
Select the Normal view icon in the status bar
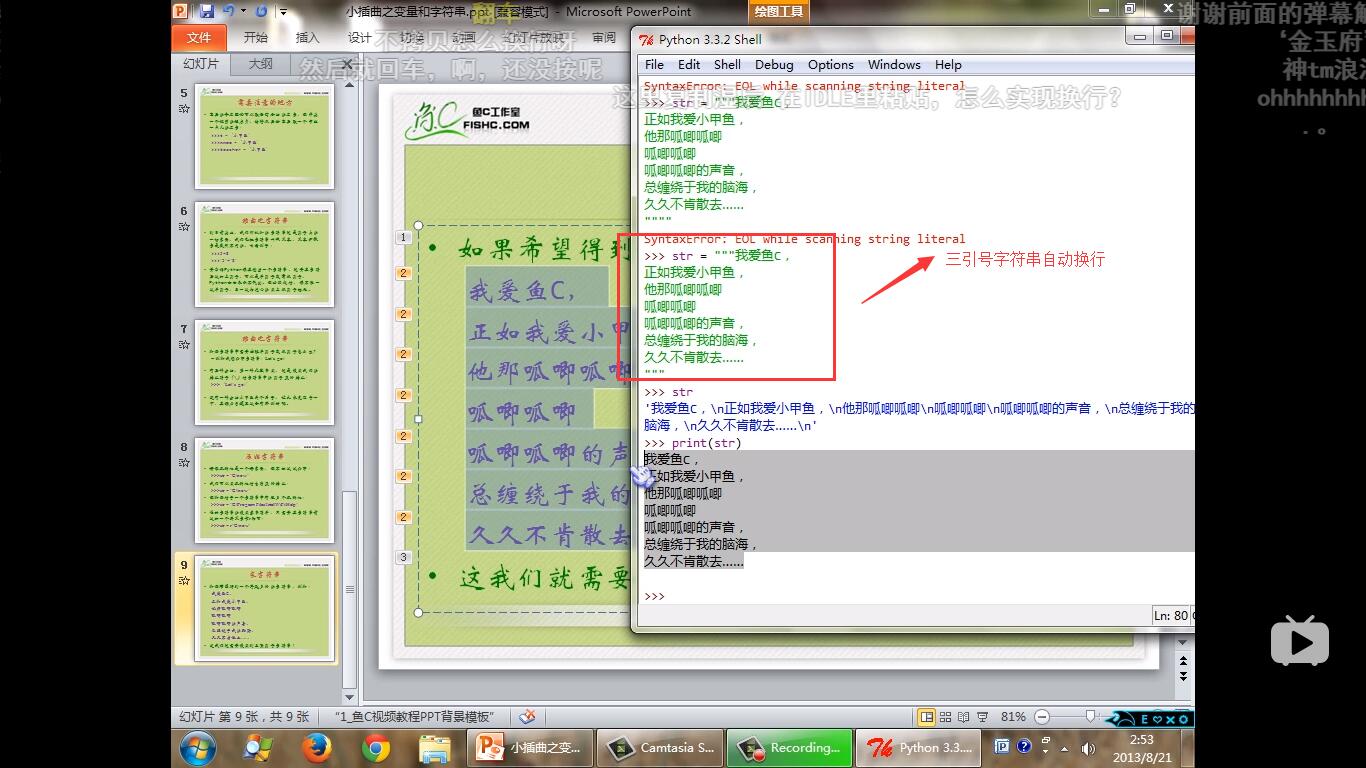tap(927, 717)
